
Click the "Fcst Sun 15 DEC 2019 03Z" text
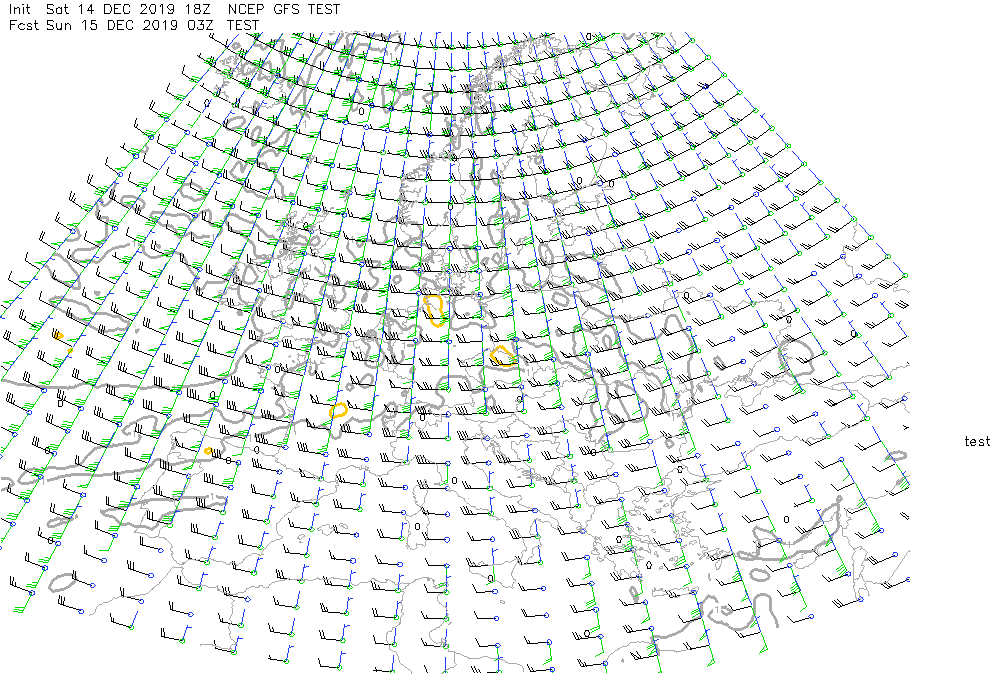[111, 26]
